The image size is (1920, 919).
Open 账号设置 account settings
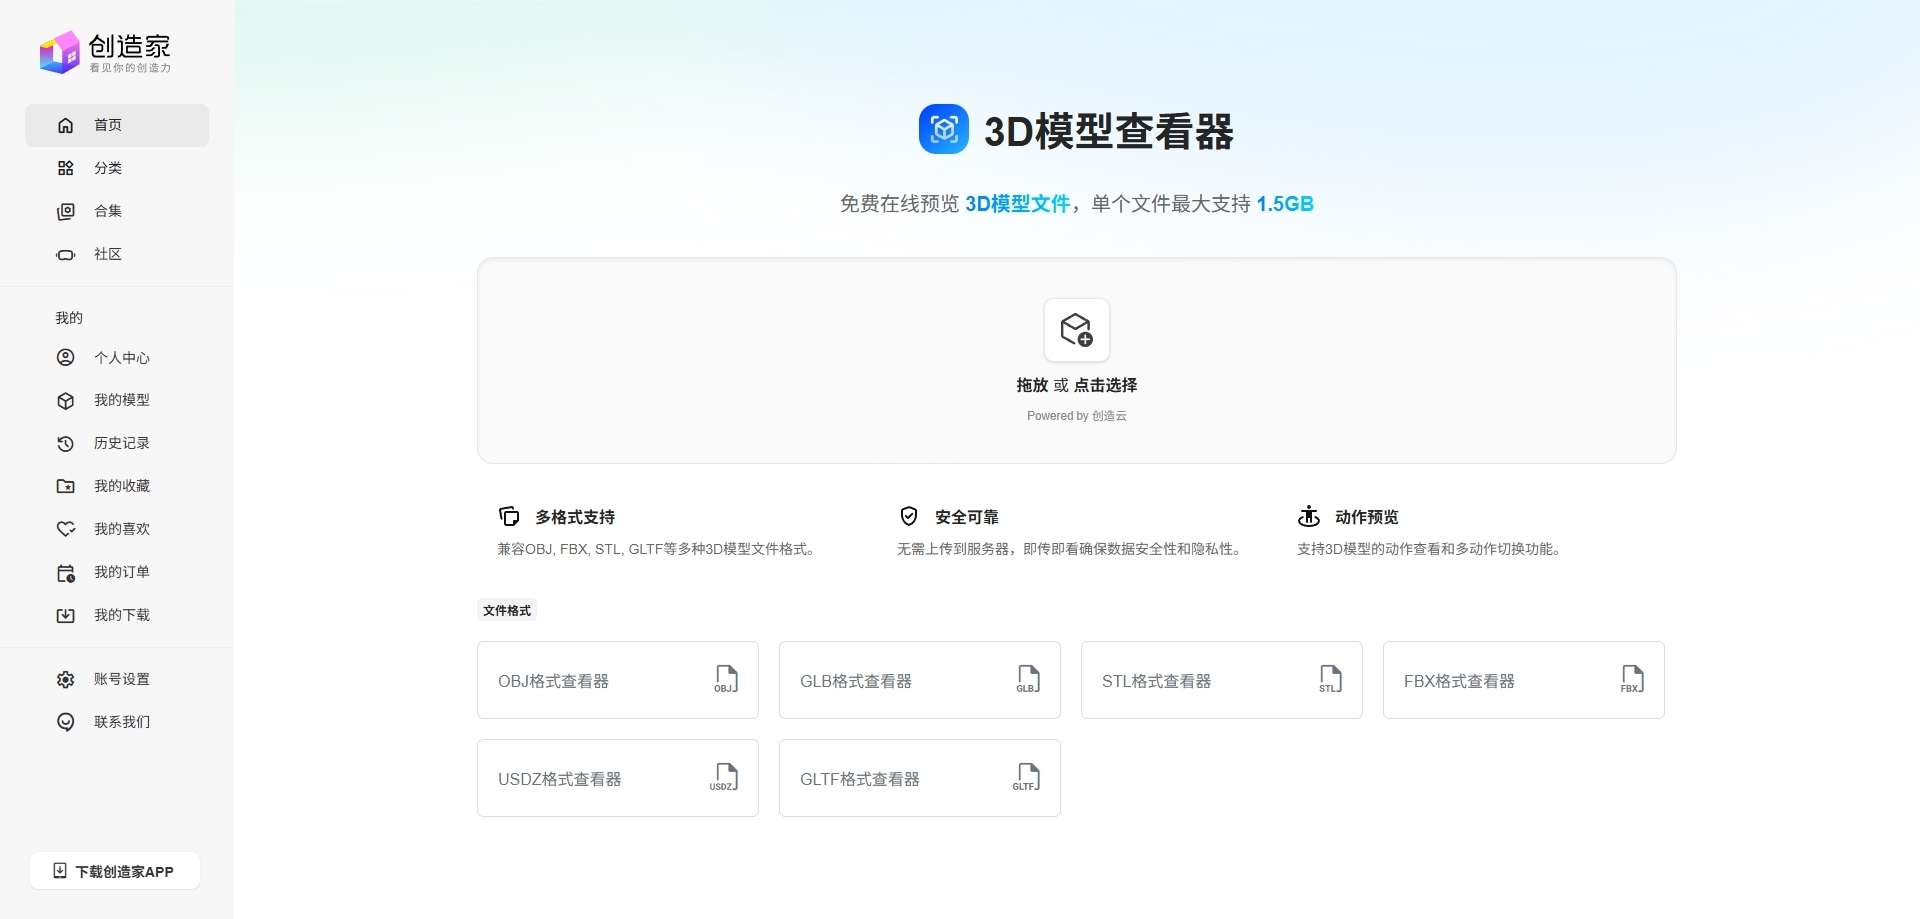click(x=121, y=679)
